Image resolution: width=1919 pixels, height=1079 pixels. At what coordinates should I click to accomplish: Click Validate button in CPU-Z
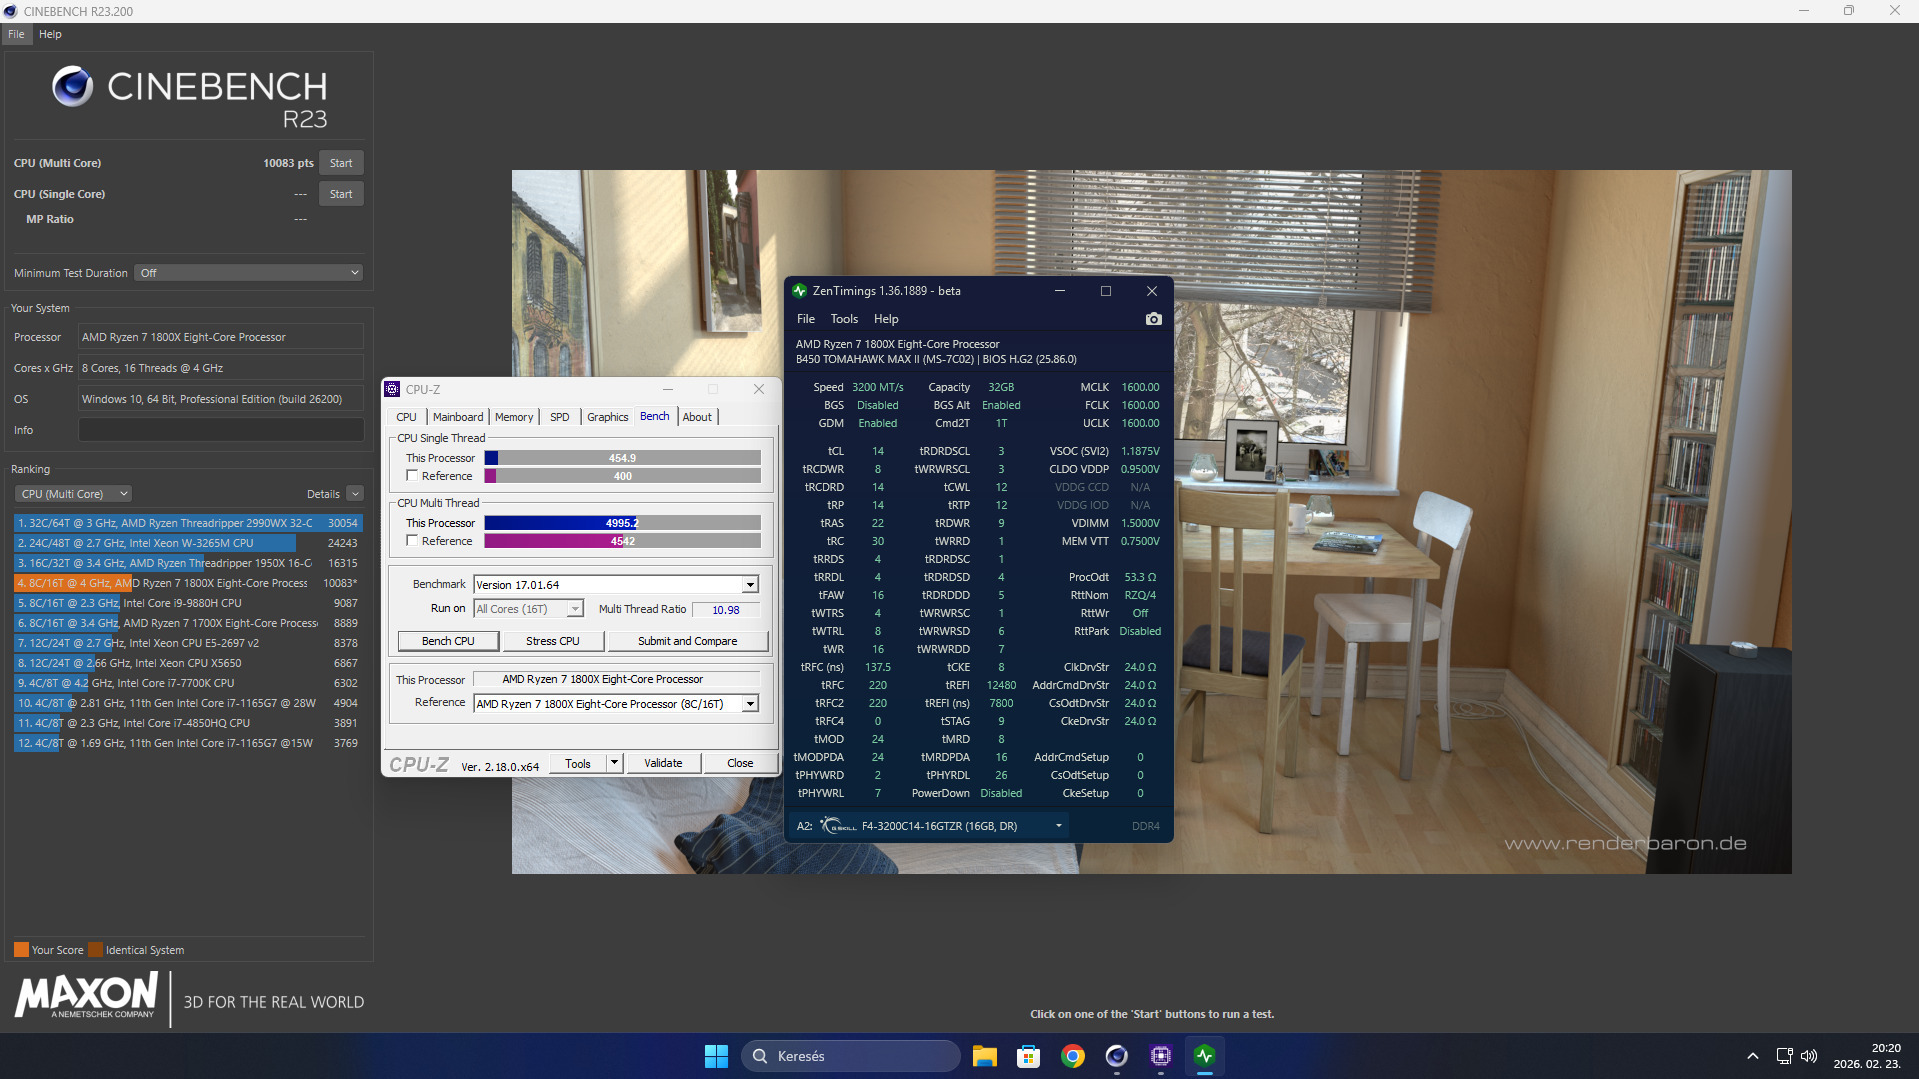[x=663, y=763]
